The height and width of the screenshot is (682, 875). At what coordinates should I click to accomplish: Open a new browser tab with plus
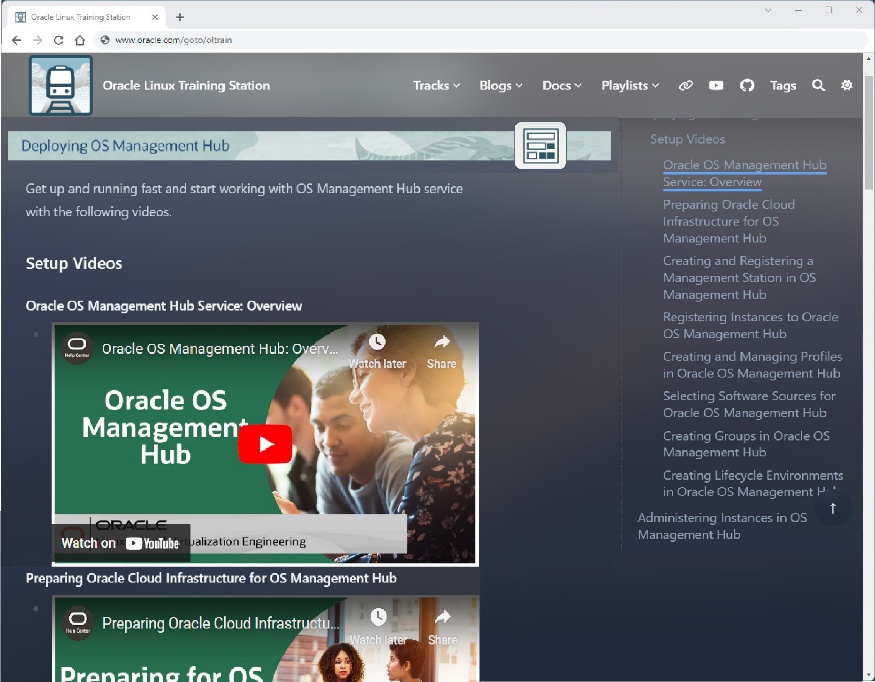tap(180, 17)
